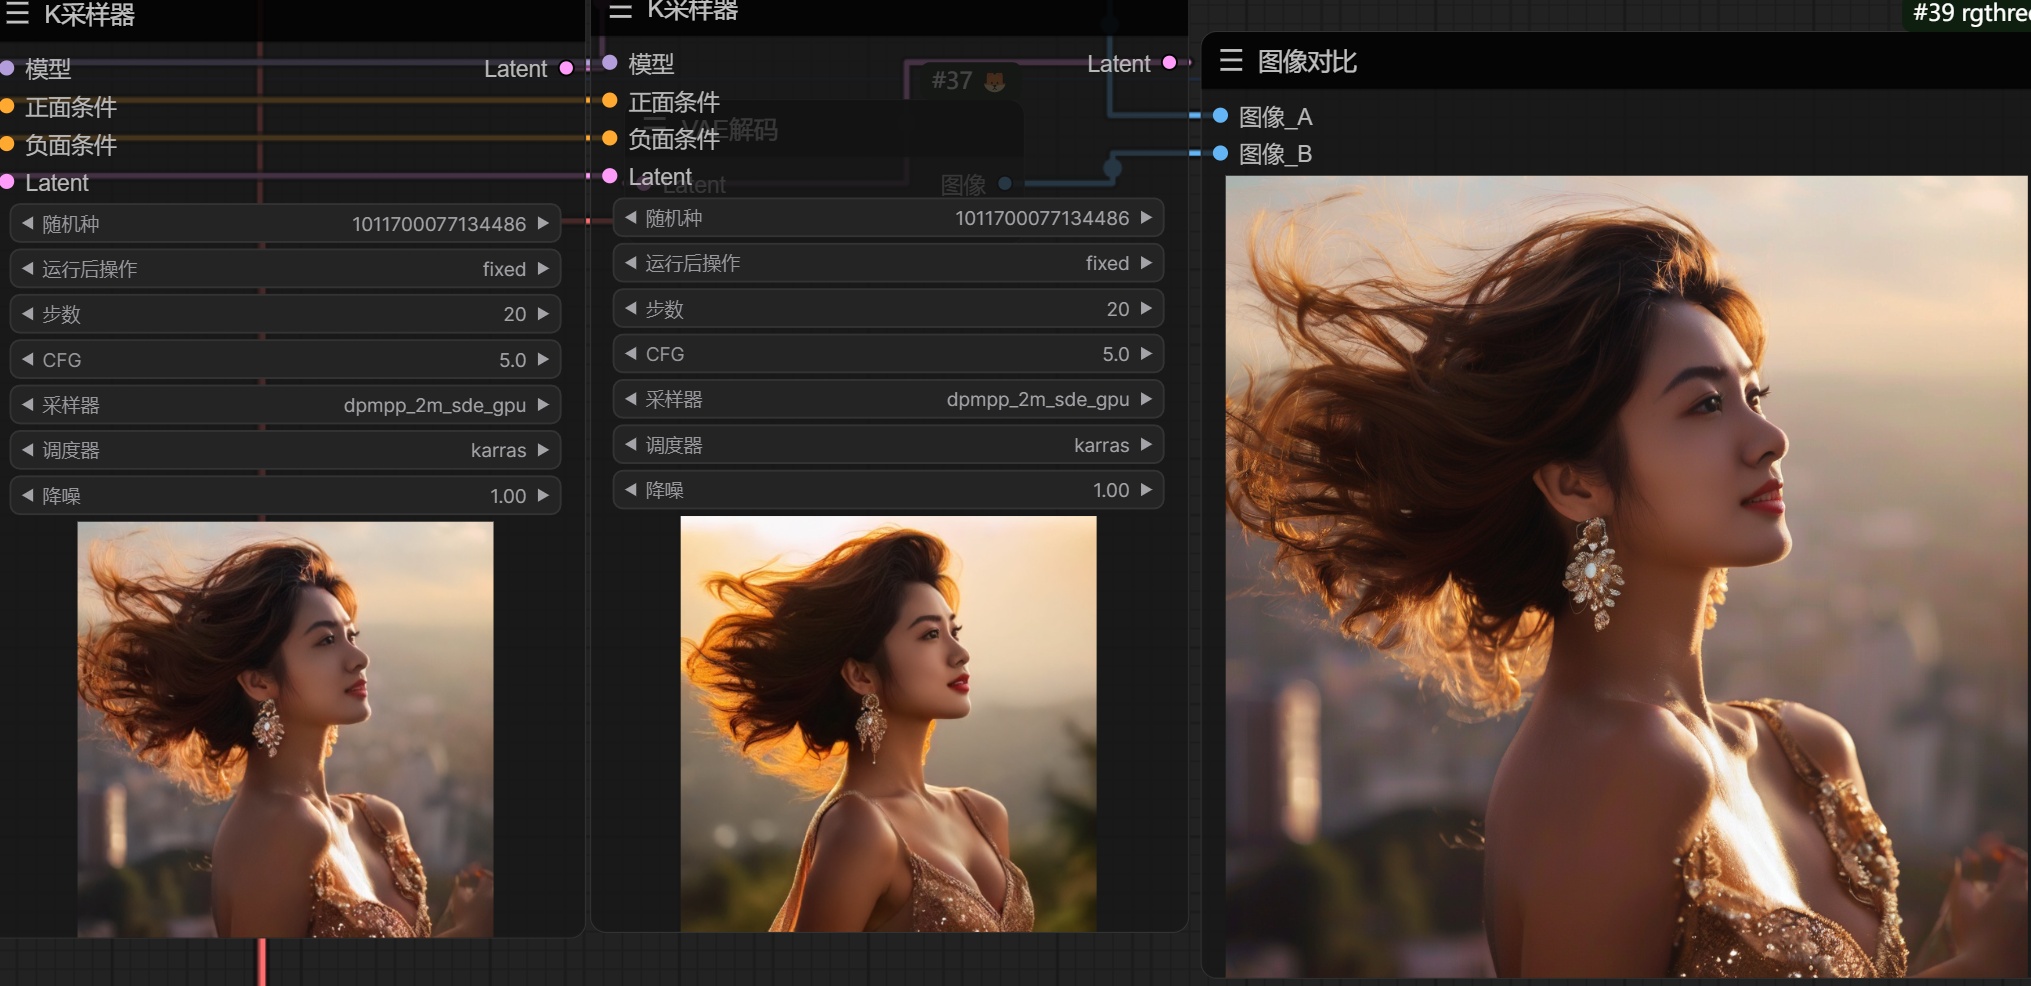Image resolution: width=2031 pixels, height=986 pixels.
Task: Click the Latent output port on the middle K采样器
Action: 1169,63
